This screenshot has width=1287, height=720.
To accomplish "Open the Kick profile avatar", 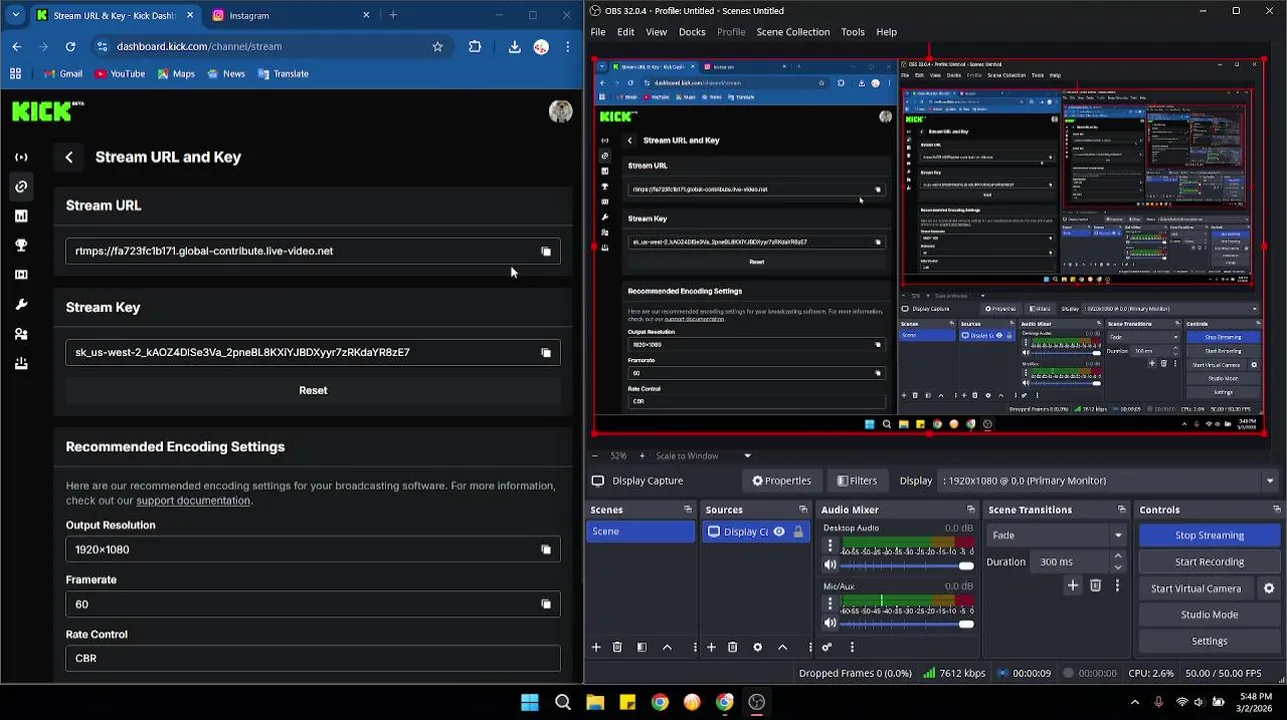I will pos(560,111).
